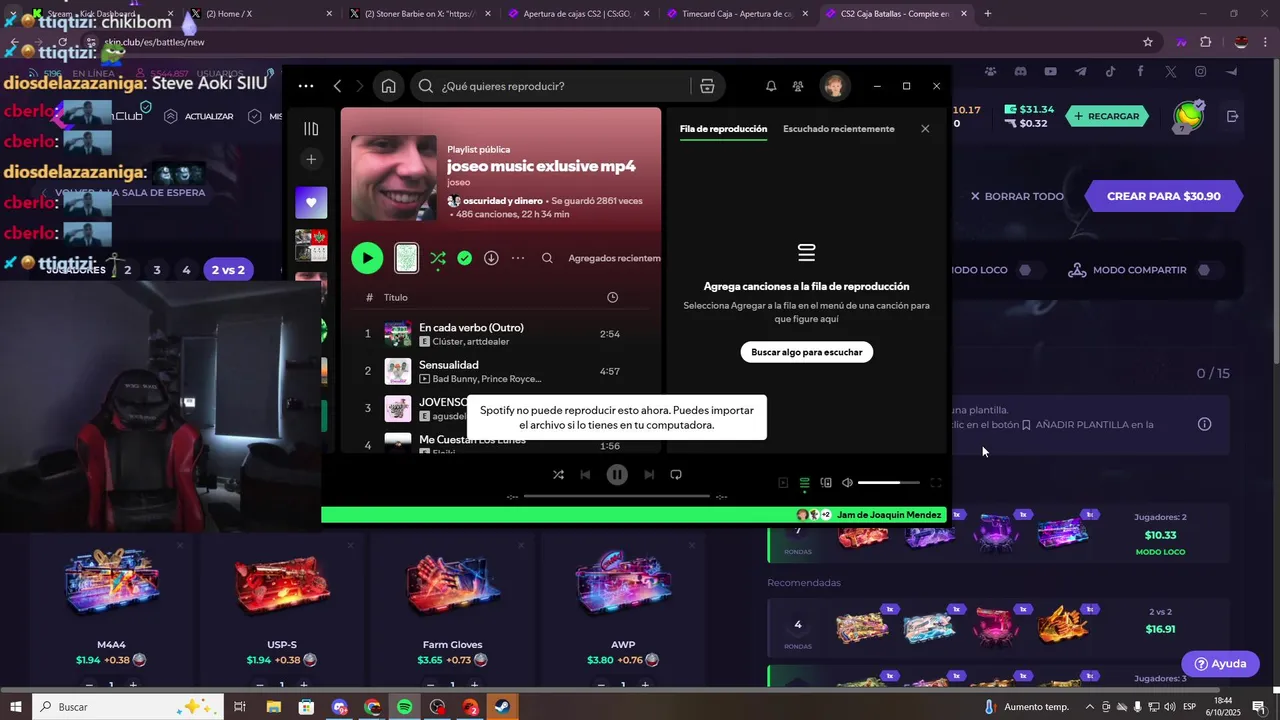1280x720 pixels.
Task: Open Agregados recientemente sort dropdown
Action: (614, 258)
